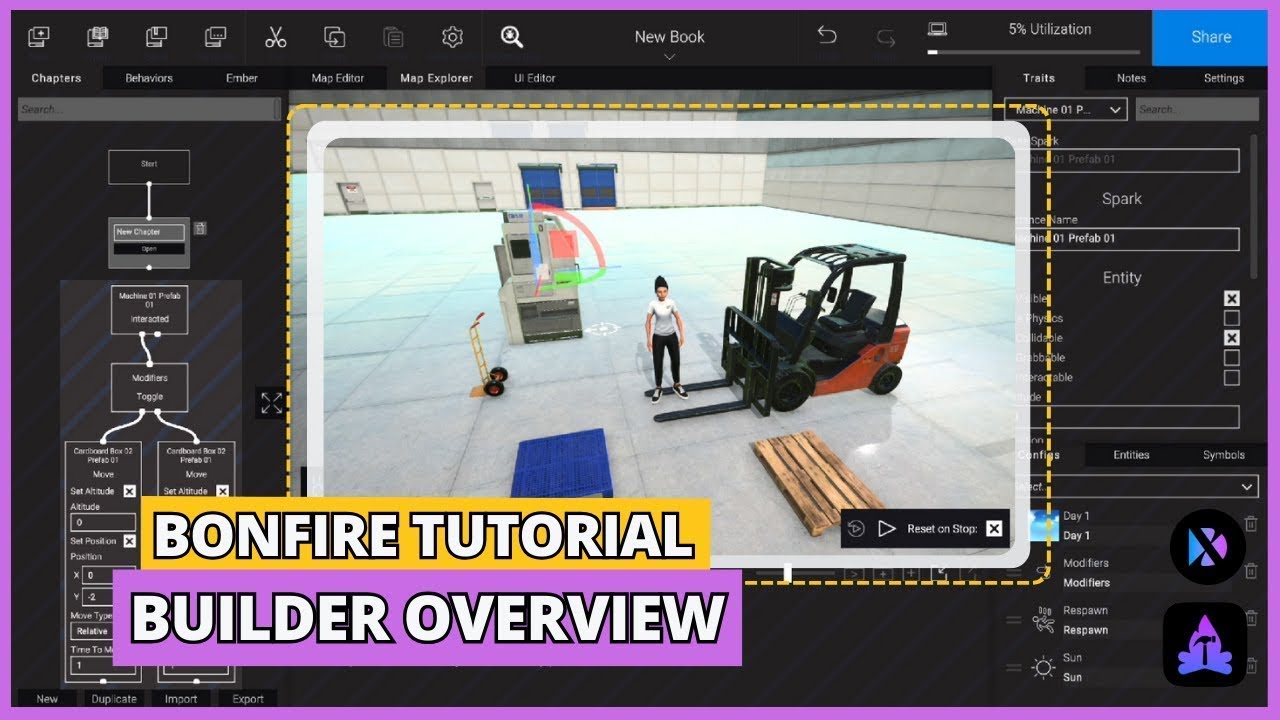The height and width of the screenshot is (720, 1280).
Task: Click the Instance Name field
Action: (1126, 239)
